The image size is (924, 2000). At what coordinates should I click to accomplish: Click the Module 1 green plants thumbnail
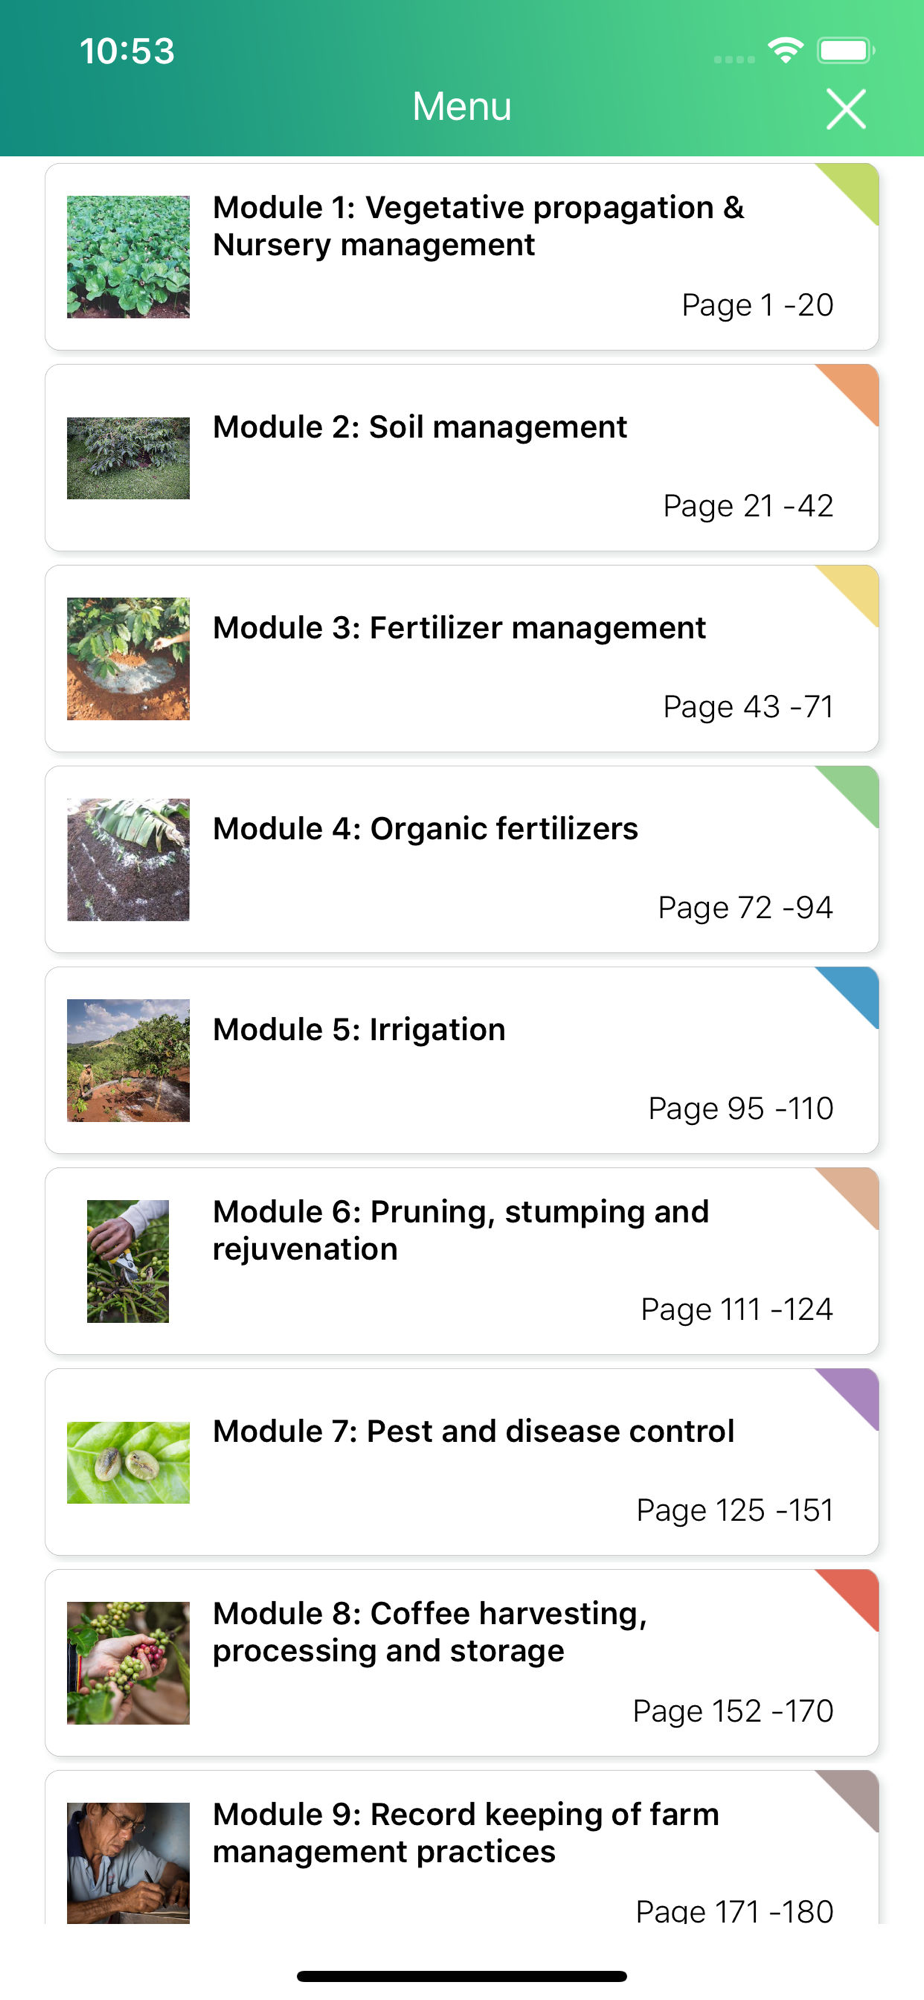click(x=128, y=257)
